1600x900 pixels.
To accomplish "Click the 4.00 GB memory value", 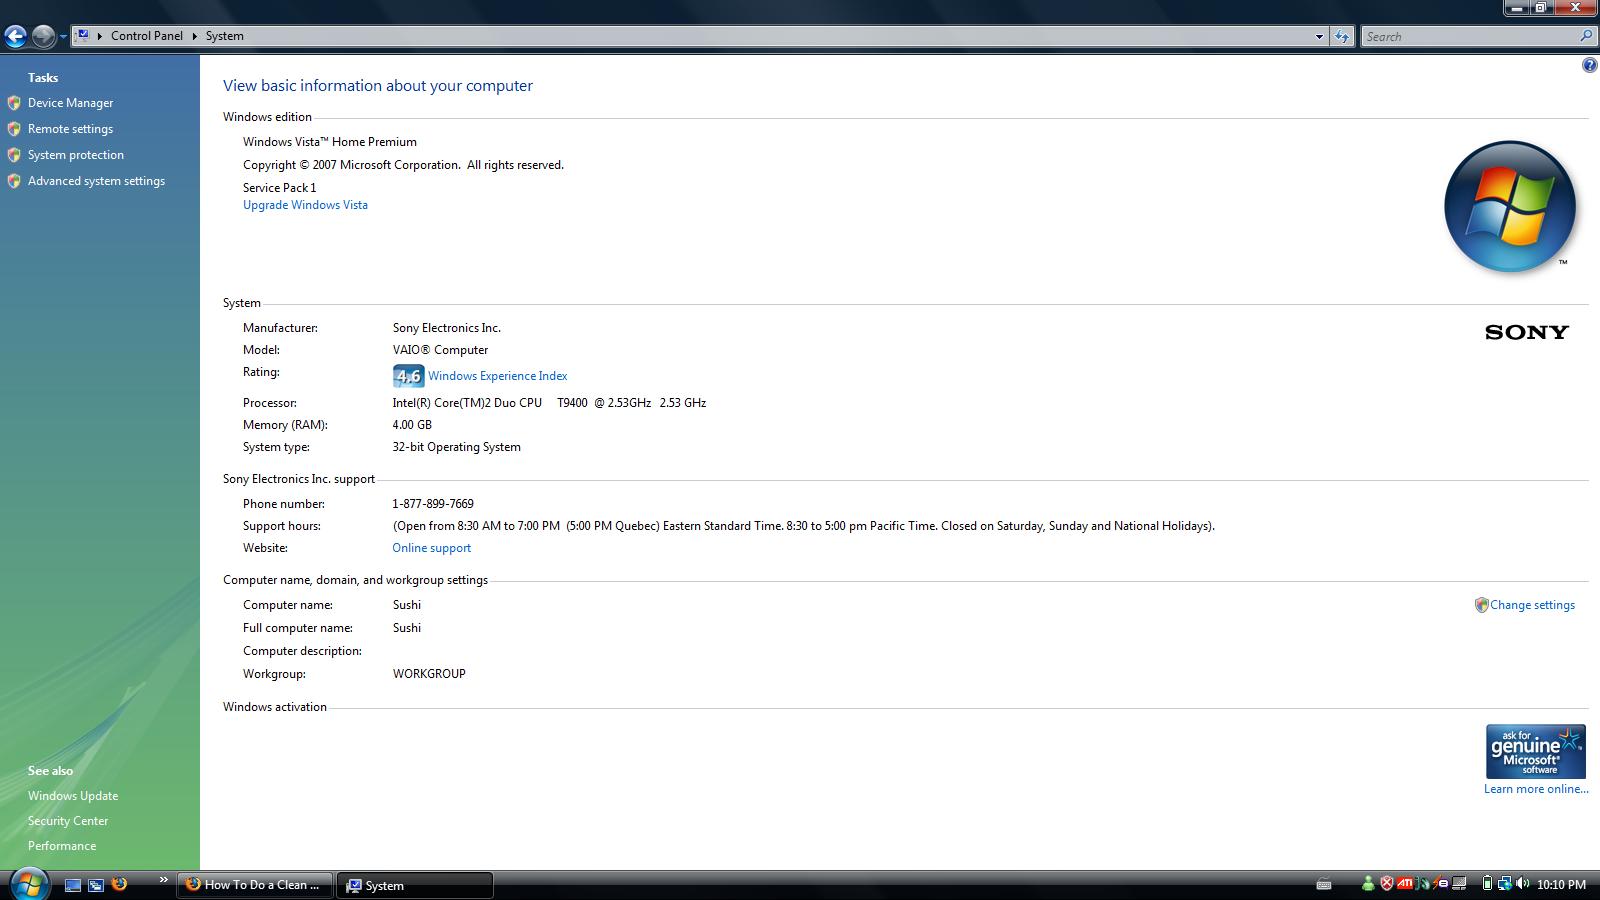I will coord(412,425).
